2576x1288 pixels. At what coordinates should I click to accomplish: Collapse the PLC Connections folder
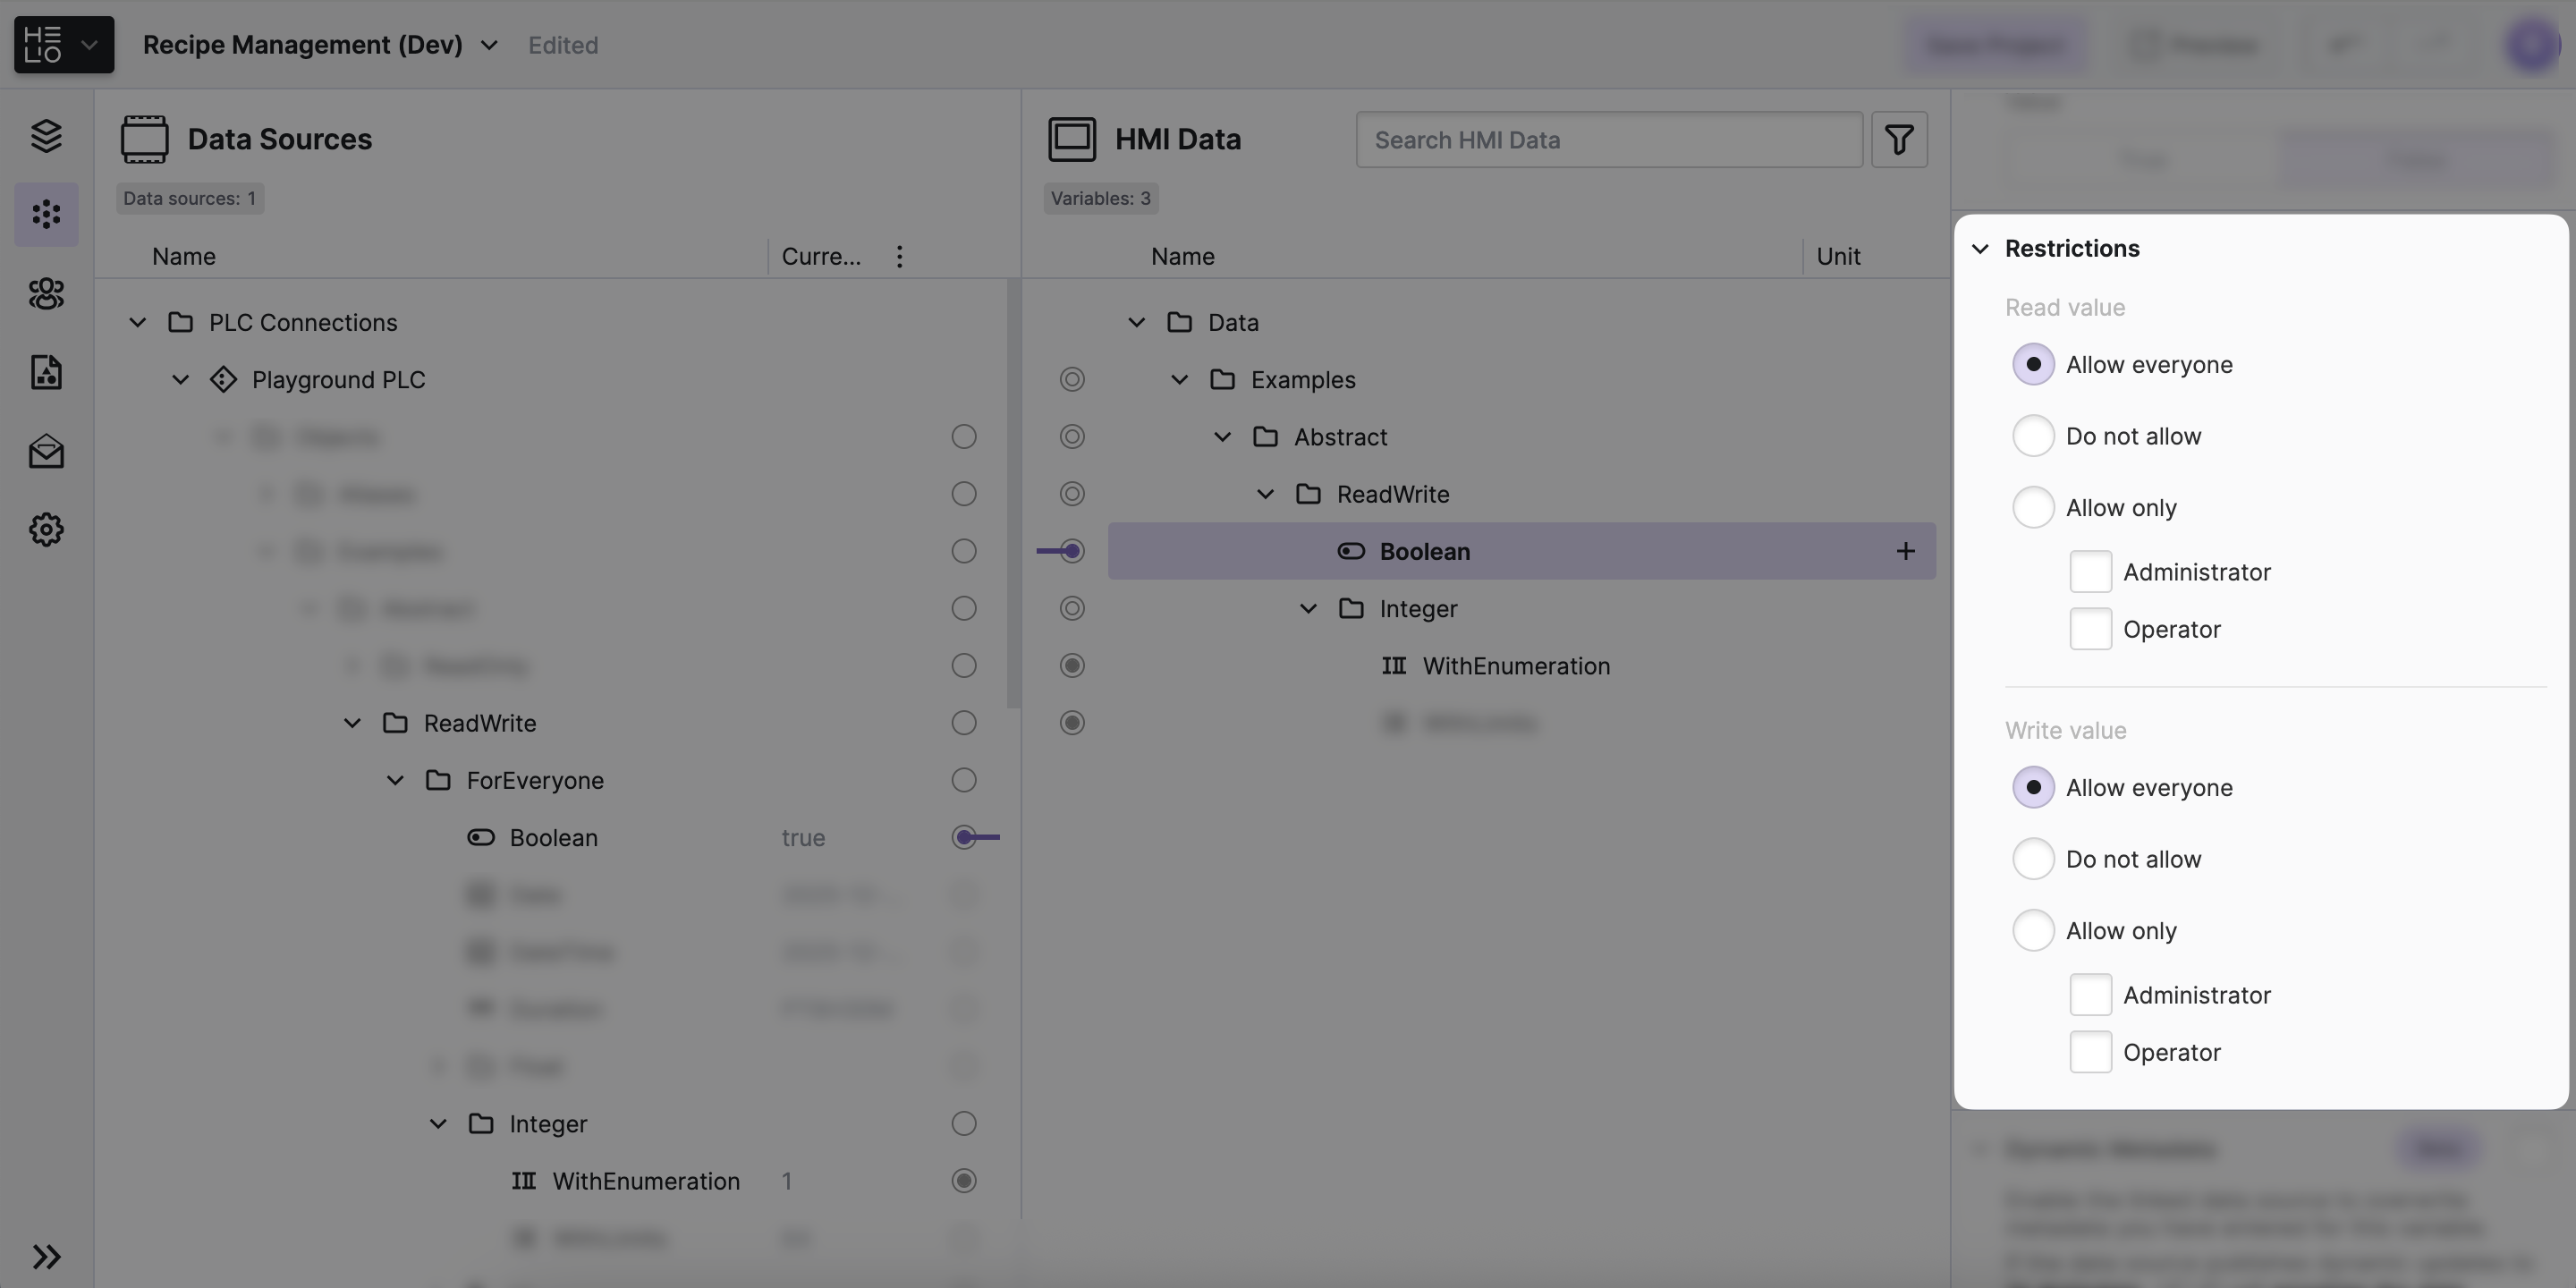click(138, 322)
